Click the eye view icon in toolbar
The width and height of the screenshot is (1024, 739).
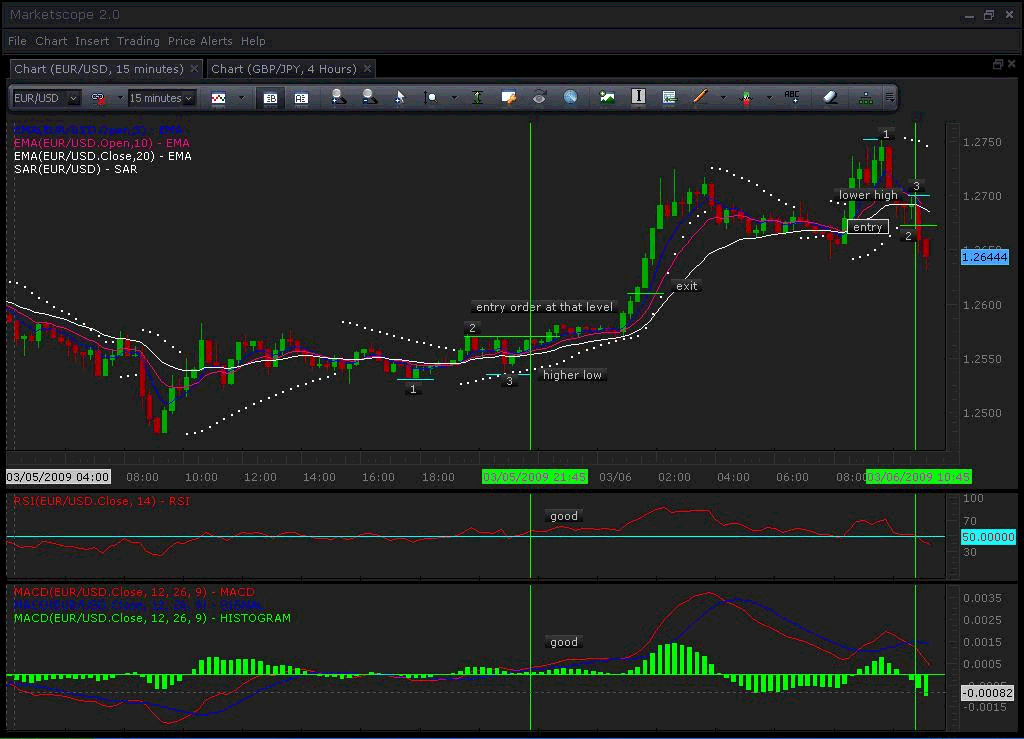(x=539, y=97)
